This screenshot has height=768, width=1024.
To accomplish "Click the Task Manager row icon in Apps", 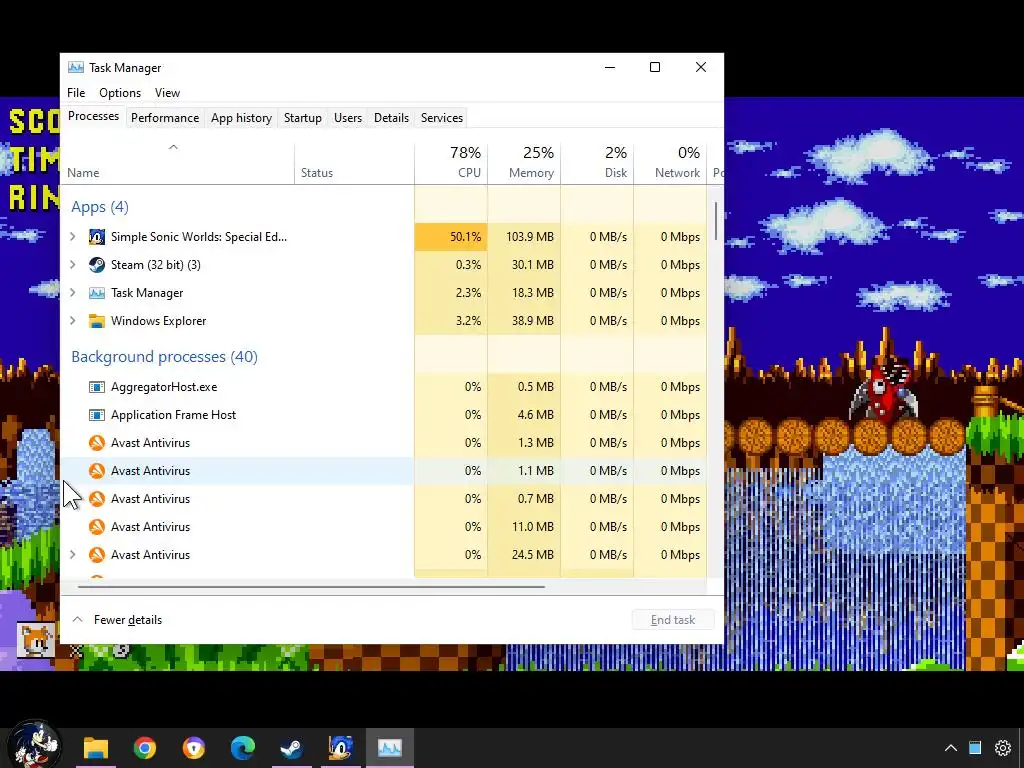I will click(97, 293).
